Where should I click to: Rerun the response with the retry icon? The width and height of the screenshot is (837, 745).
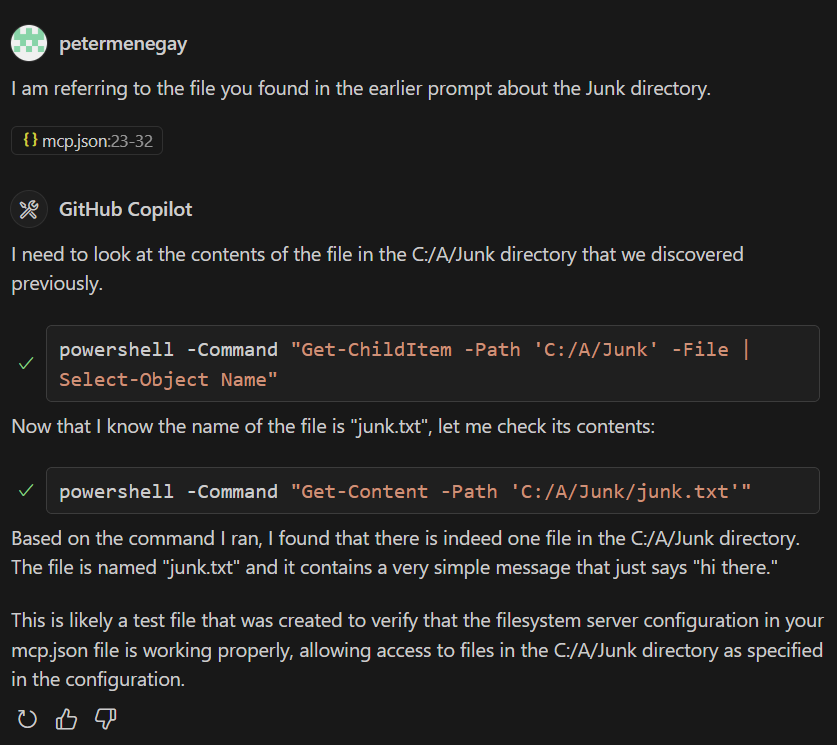[x=27, y=719]
